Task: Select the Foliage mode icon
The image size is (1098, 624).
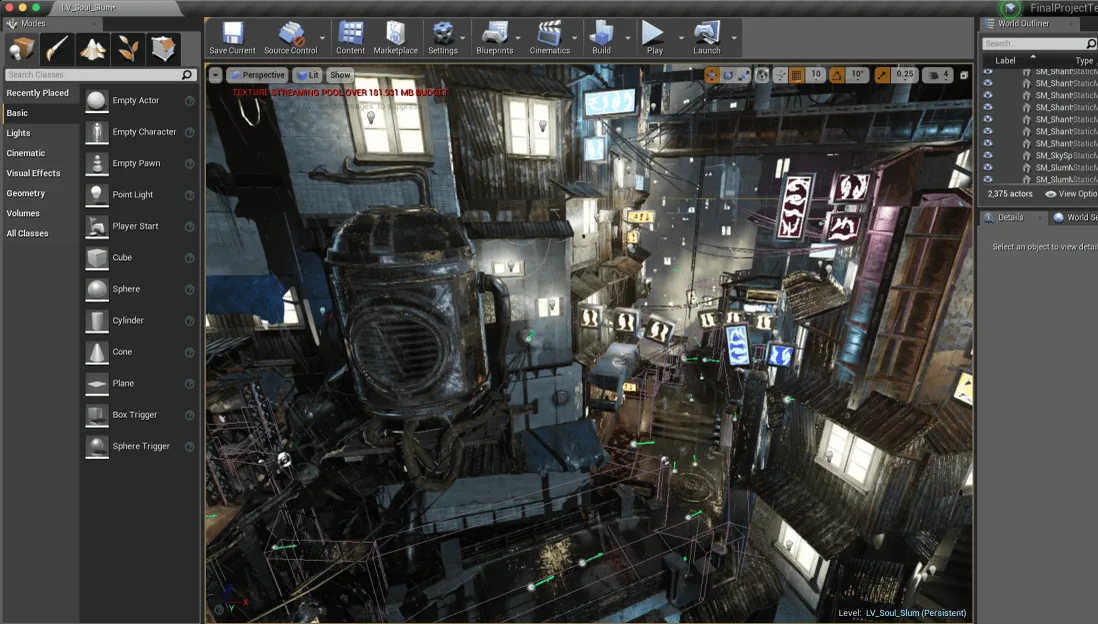Action: point(128,49)
